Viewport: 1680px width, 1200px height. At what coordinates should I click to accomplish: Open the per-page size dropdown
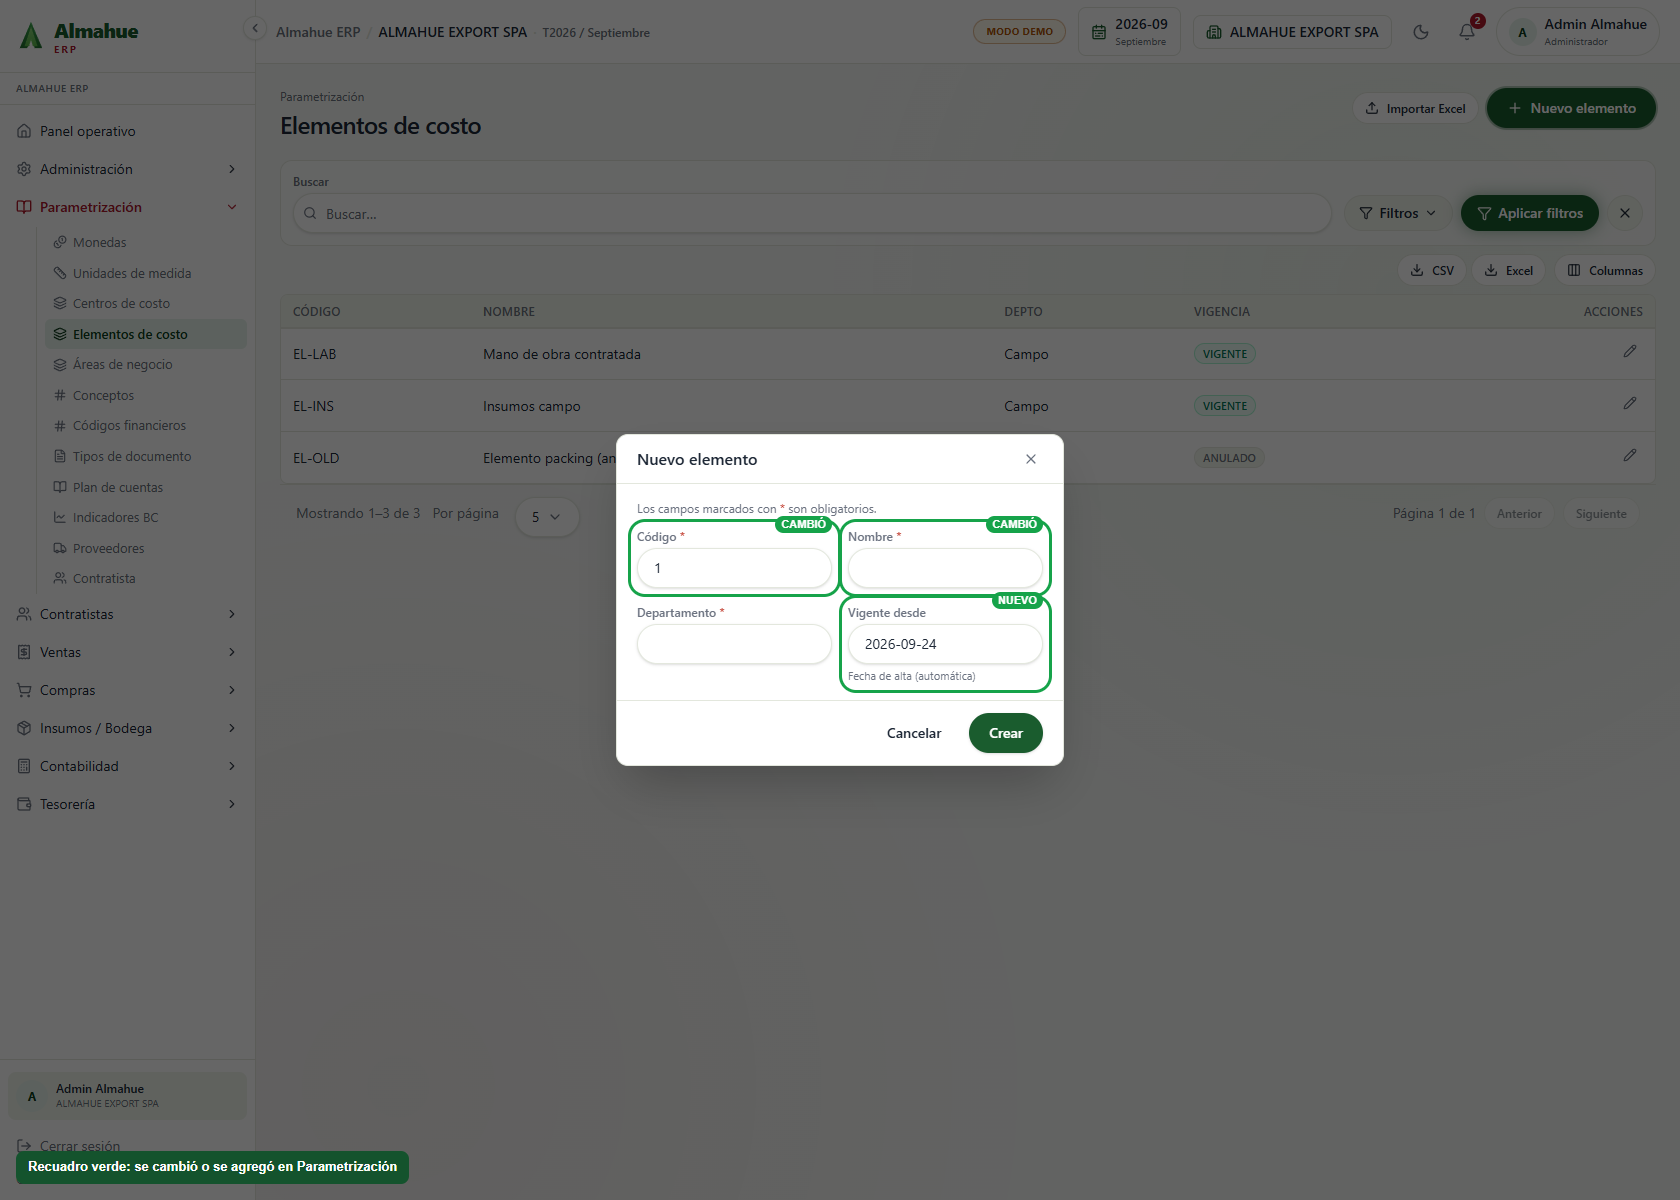546,517
